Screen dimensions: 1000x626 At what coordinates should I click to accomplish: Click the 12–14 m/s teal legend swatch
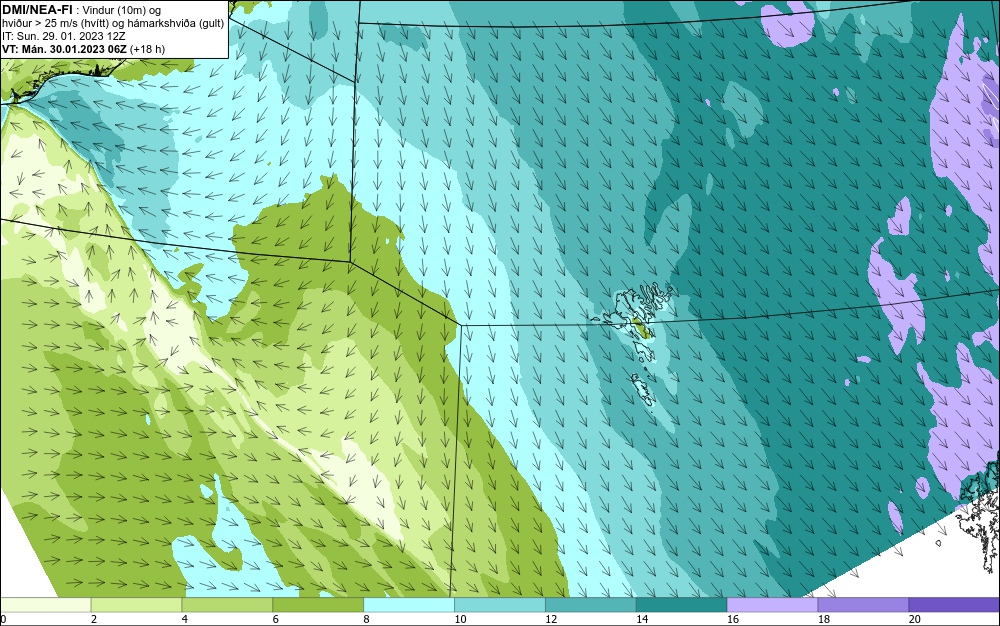591,604
